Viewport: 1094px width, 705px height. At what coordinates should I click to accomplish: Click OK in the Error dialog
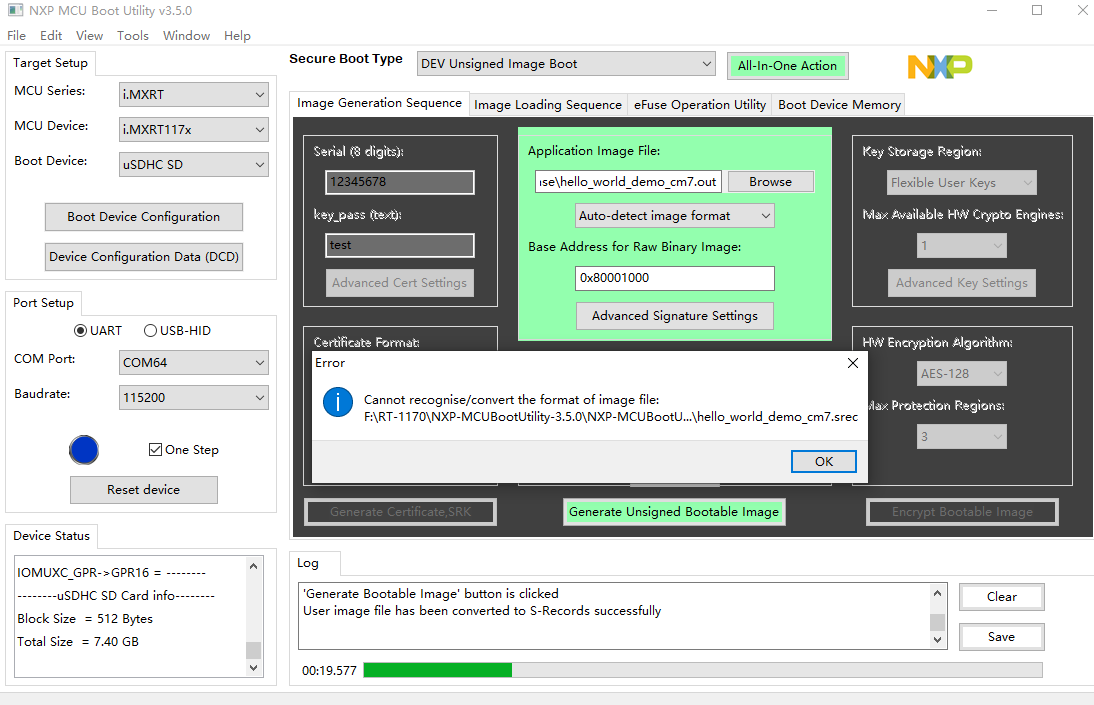point(823,461)
